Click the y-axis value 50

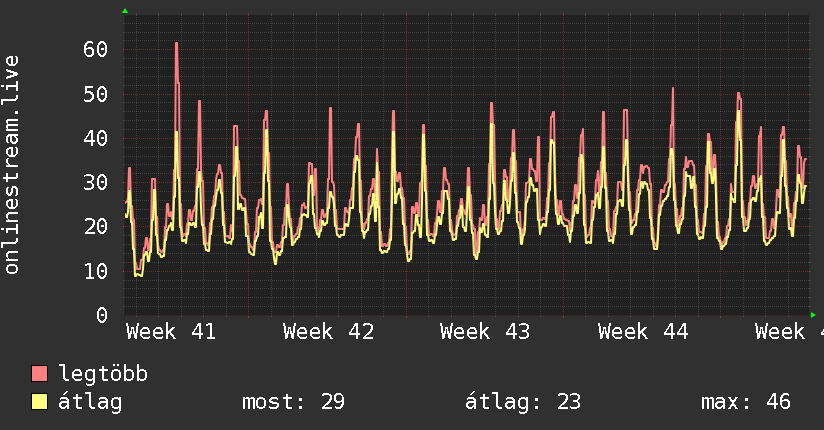pos(96,95)
